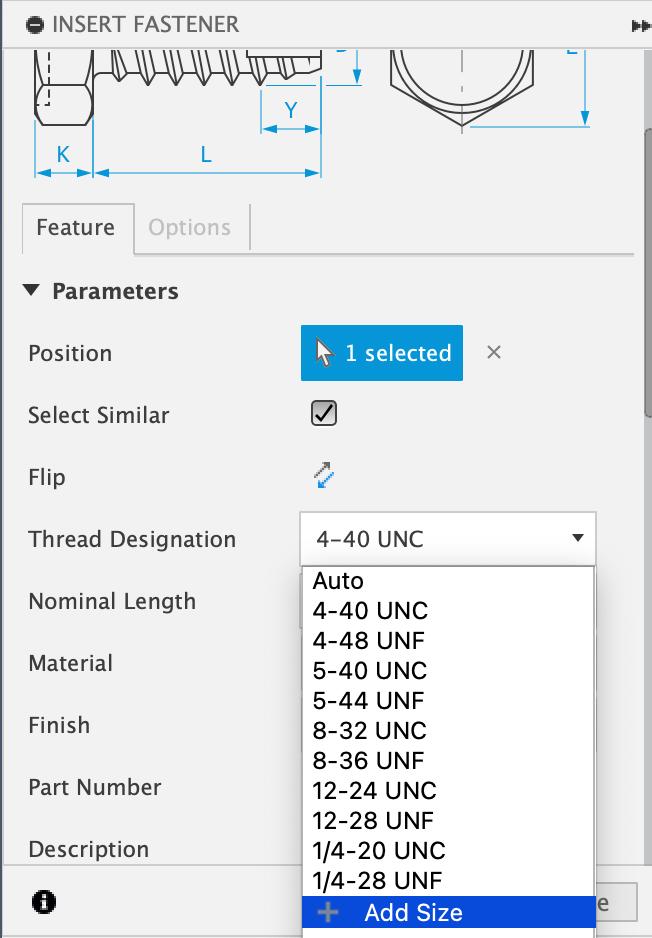The width and height of the screenshot is (652, 938).
Task: Click the Position 1 selected button
Action: pyautogui.click(x=381, y=352)
